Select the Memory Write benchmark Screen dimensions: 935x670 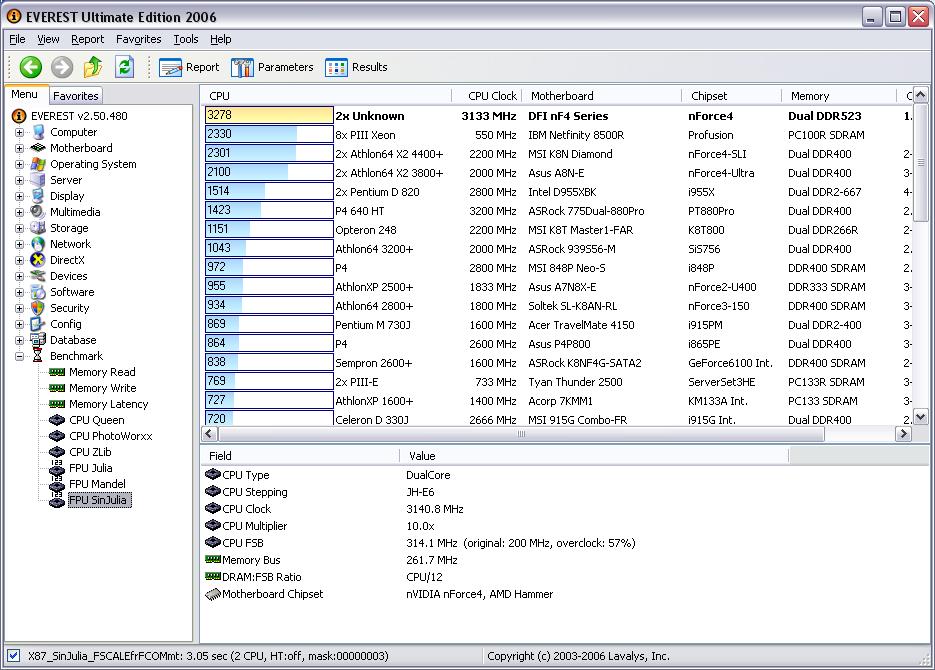pos(103,388)
